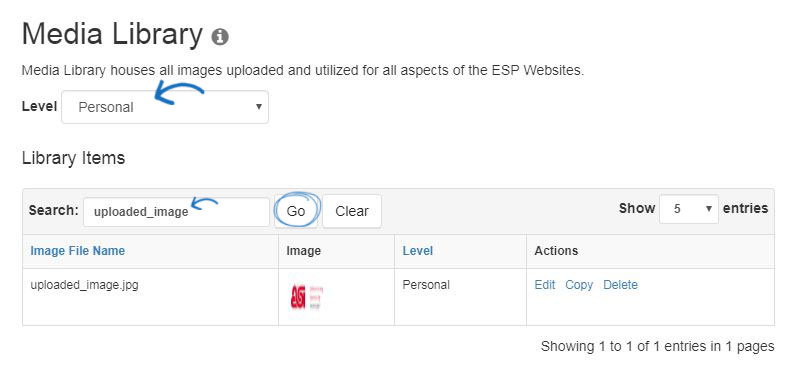Open the Level dropdown showing Personal
788x367 pixels.
[165, 107]
